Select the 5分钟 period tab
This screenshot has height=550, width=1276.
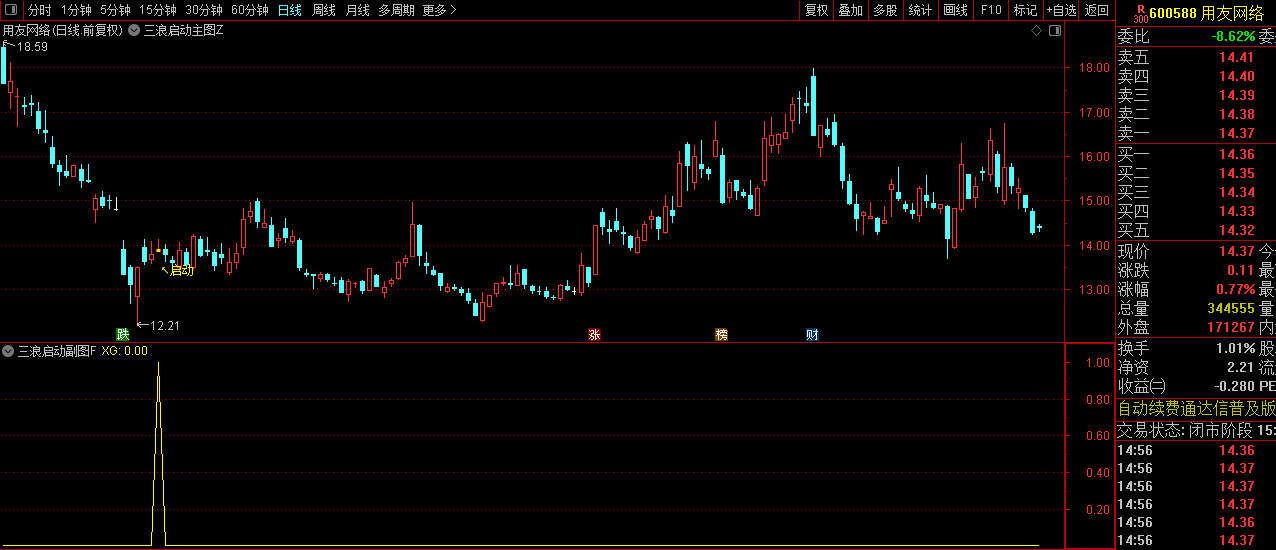click(x=115, y=10)
